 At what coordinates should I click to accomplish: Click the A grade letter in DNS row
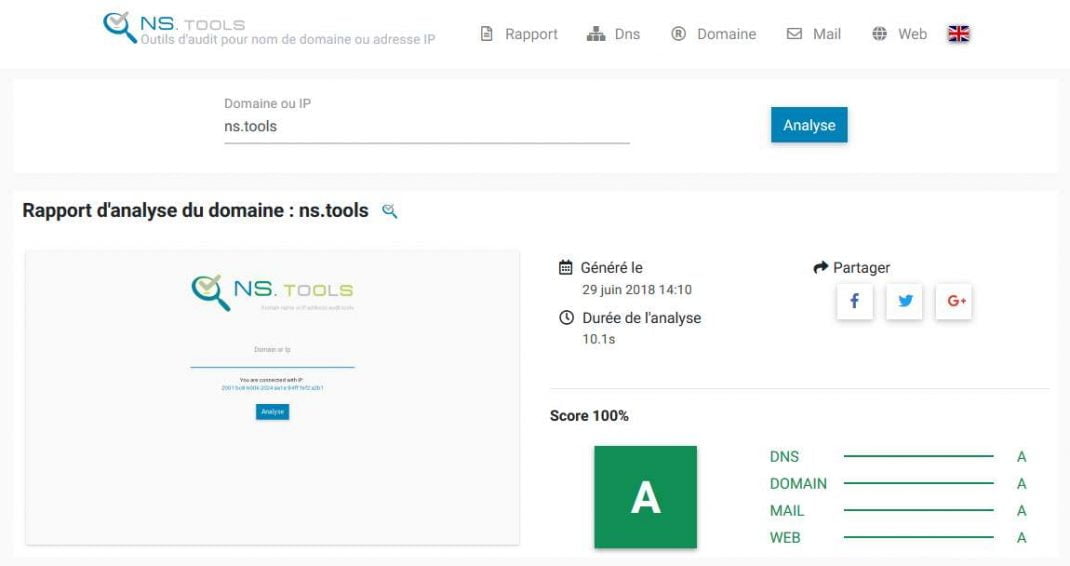coord(1022,457)
